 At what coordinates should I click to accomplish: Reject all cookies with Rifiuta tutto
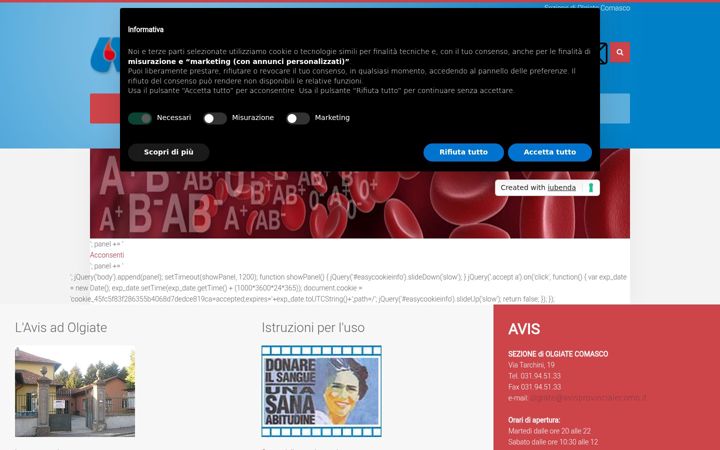[463, 152]
